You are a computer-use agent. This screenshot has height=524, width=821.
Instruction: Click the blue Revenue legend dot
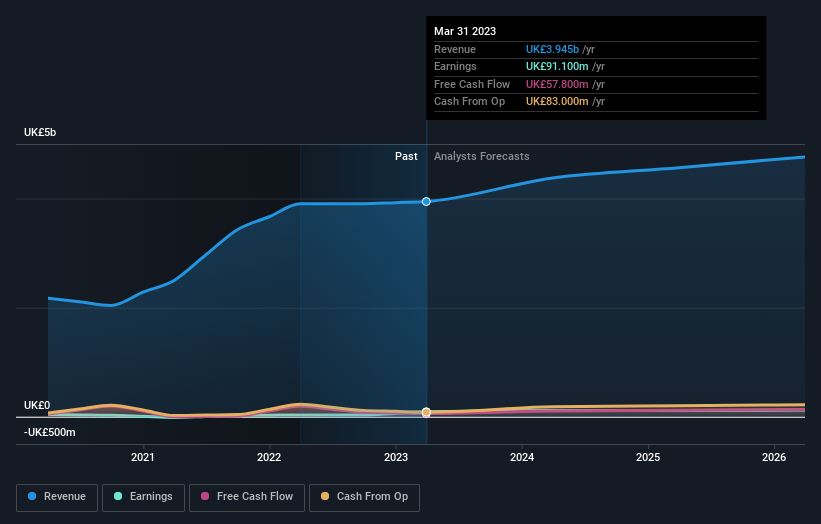point(32,496)
